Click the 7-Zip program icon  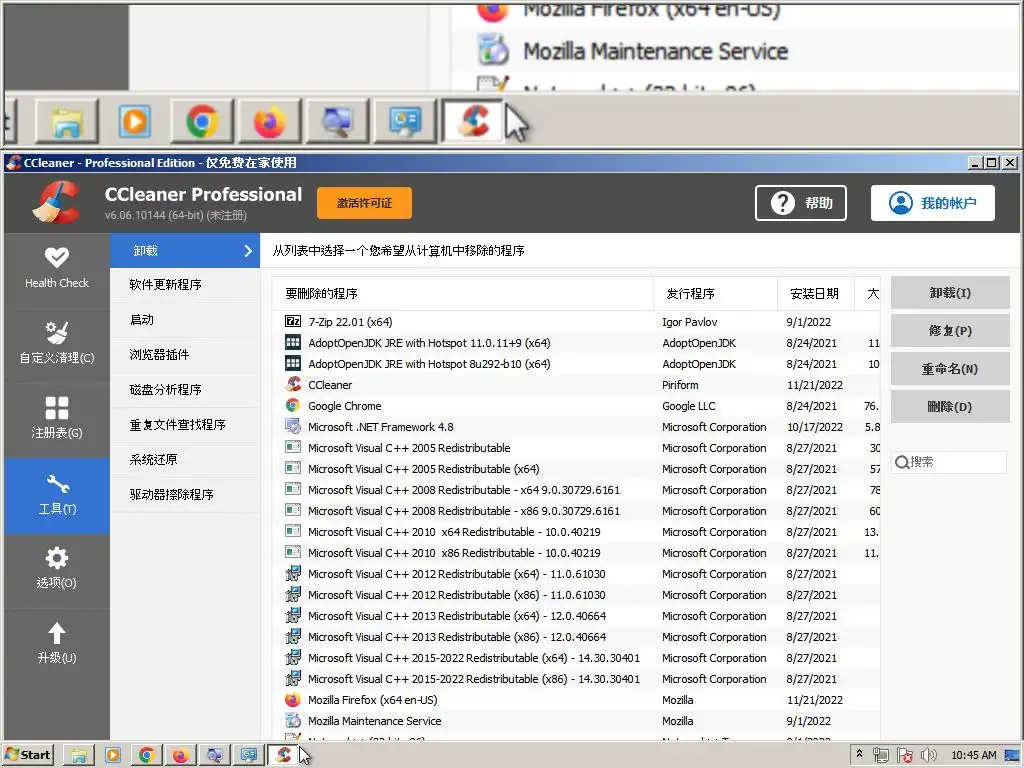tap(293, 321)
